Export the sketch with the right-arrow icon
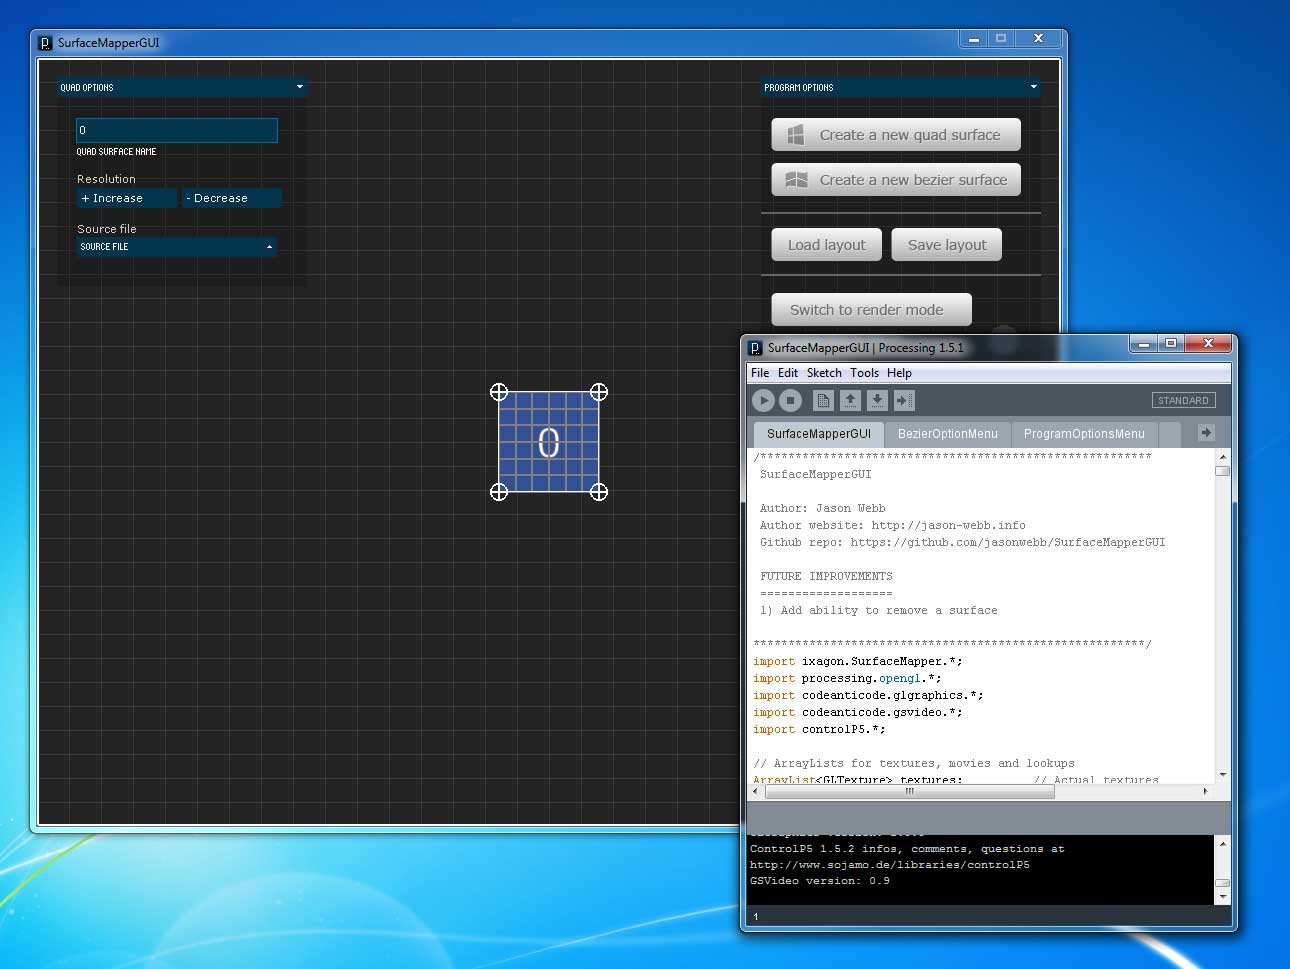 point(904,400)
